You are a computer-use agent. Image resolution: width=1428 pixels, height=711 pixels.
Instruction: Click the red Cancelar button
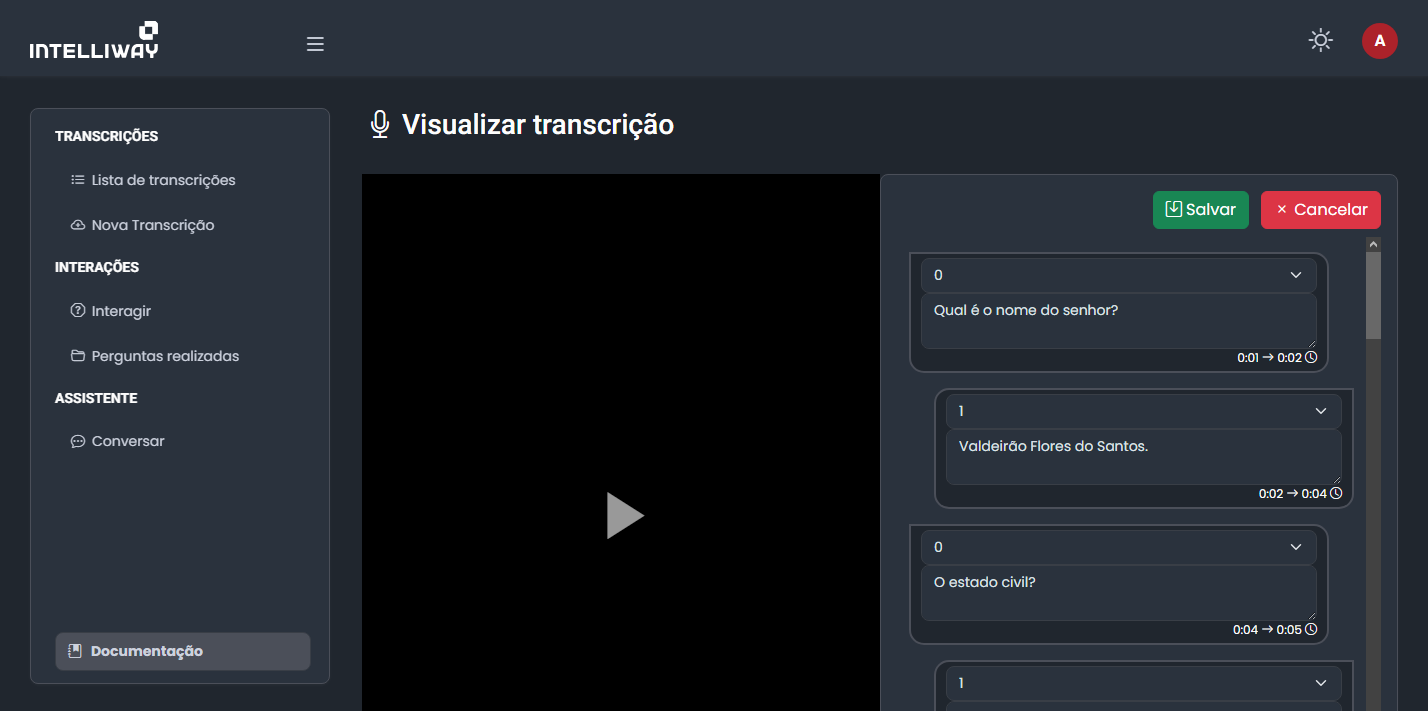pos(1320,210)
